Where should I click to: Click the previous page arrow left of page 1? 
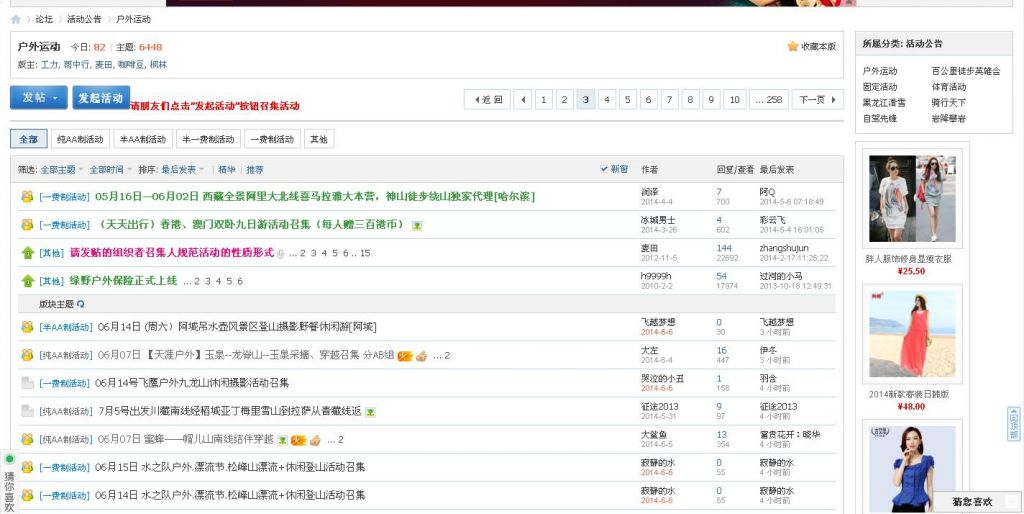click(x=522, y=99)
